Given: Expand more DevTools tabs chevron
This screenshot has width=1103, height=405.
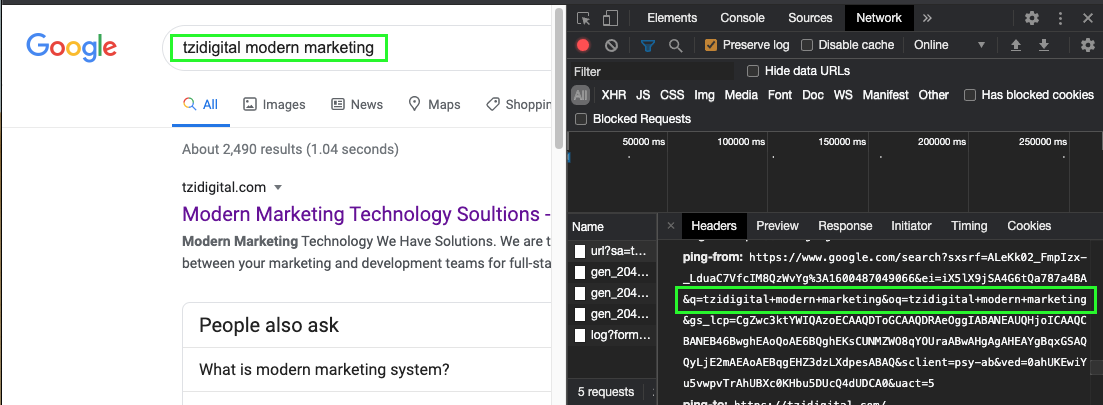Looking at the screenshot, I should click(x=927, y=18).
